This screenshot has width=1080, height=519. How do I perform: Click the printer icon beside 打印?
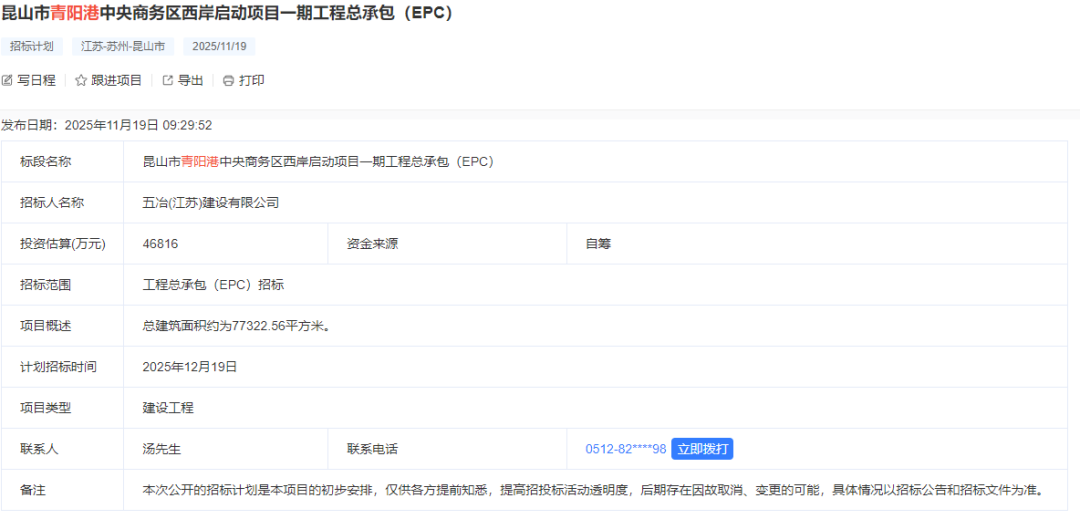click(228, 80)
